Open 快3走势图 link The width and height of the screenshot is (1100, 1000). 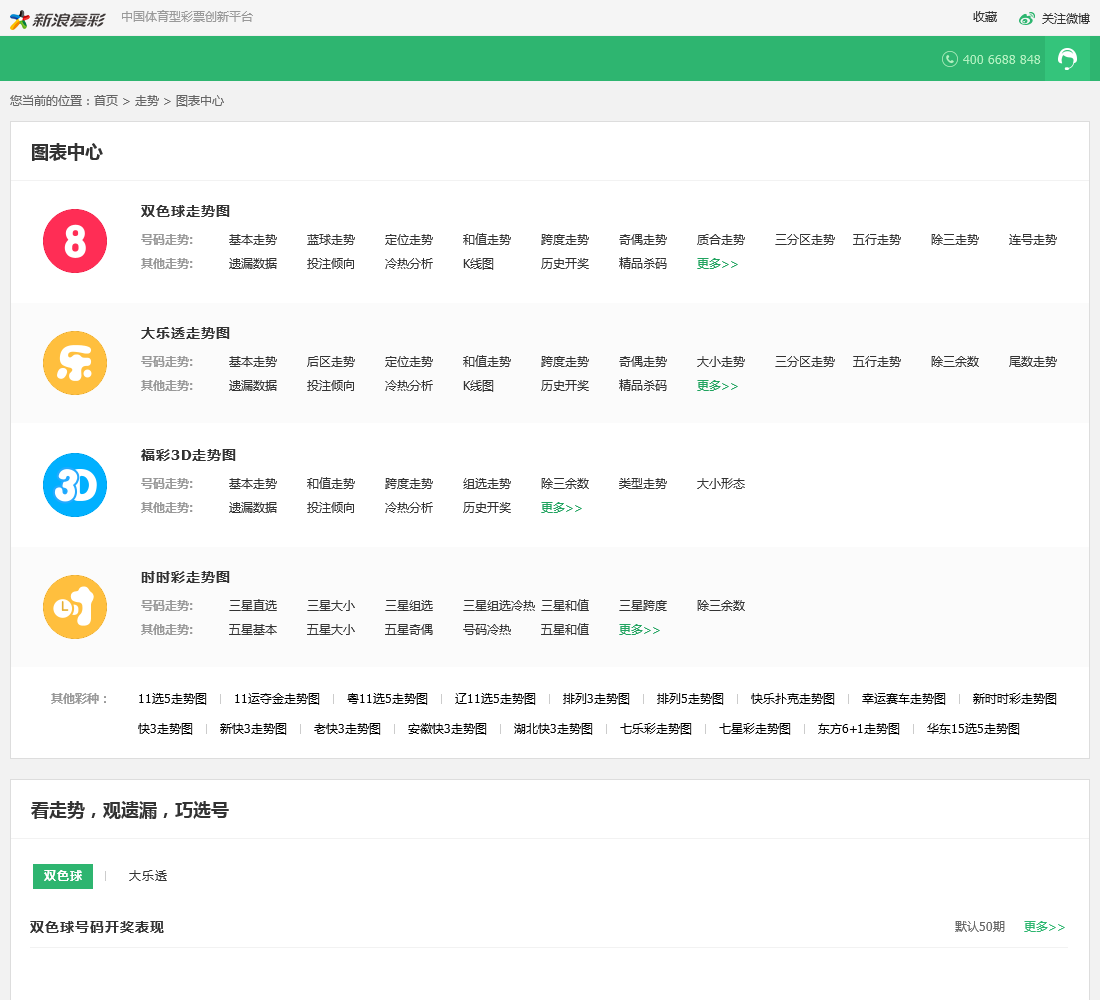point(166,729)
